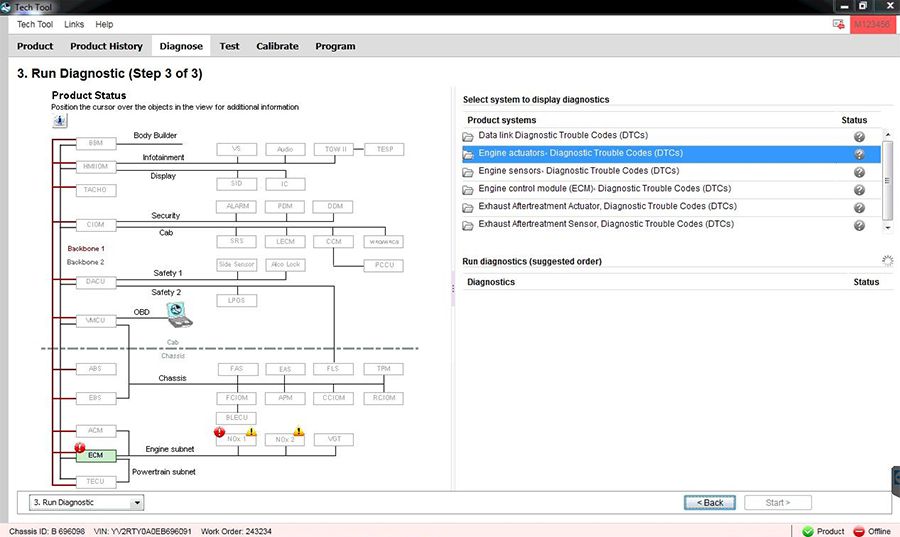Click the OBD laptop diagnostic icon
Screen dimensions: 900x537
point(181,315)
